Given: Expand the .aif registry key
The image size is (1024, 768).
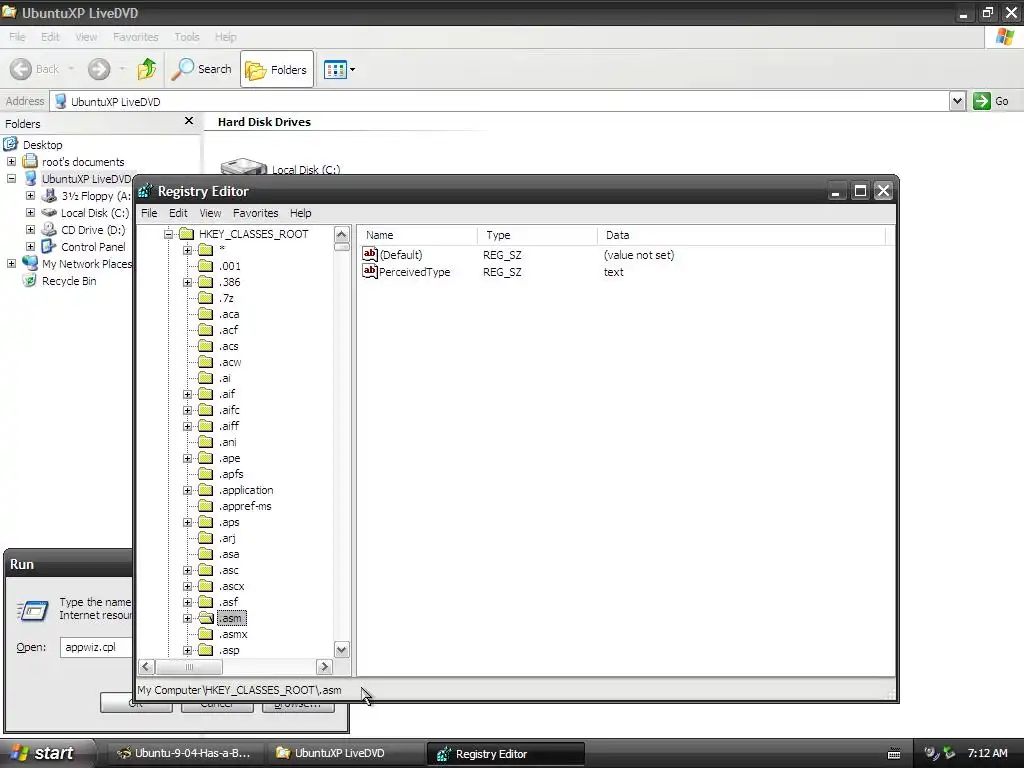Looking at the screenshot, I should 187,394.
